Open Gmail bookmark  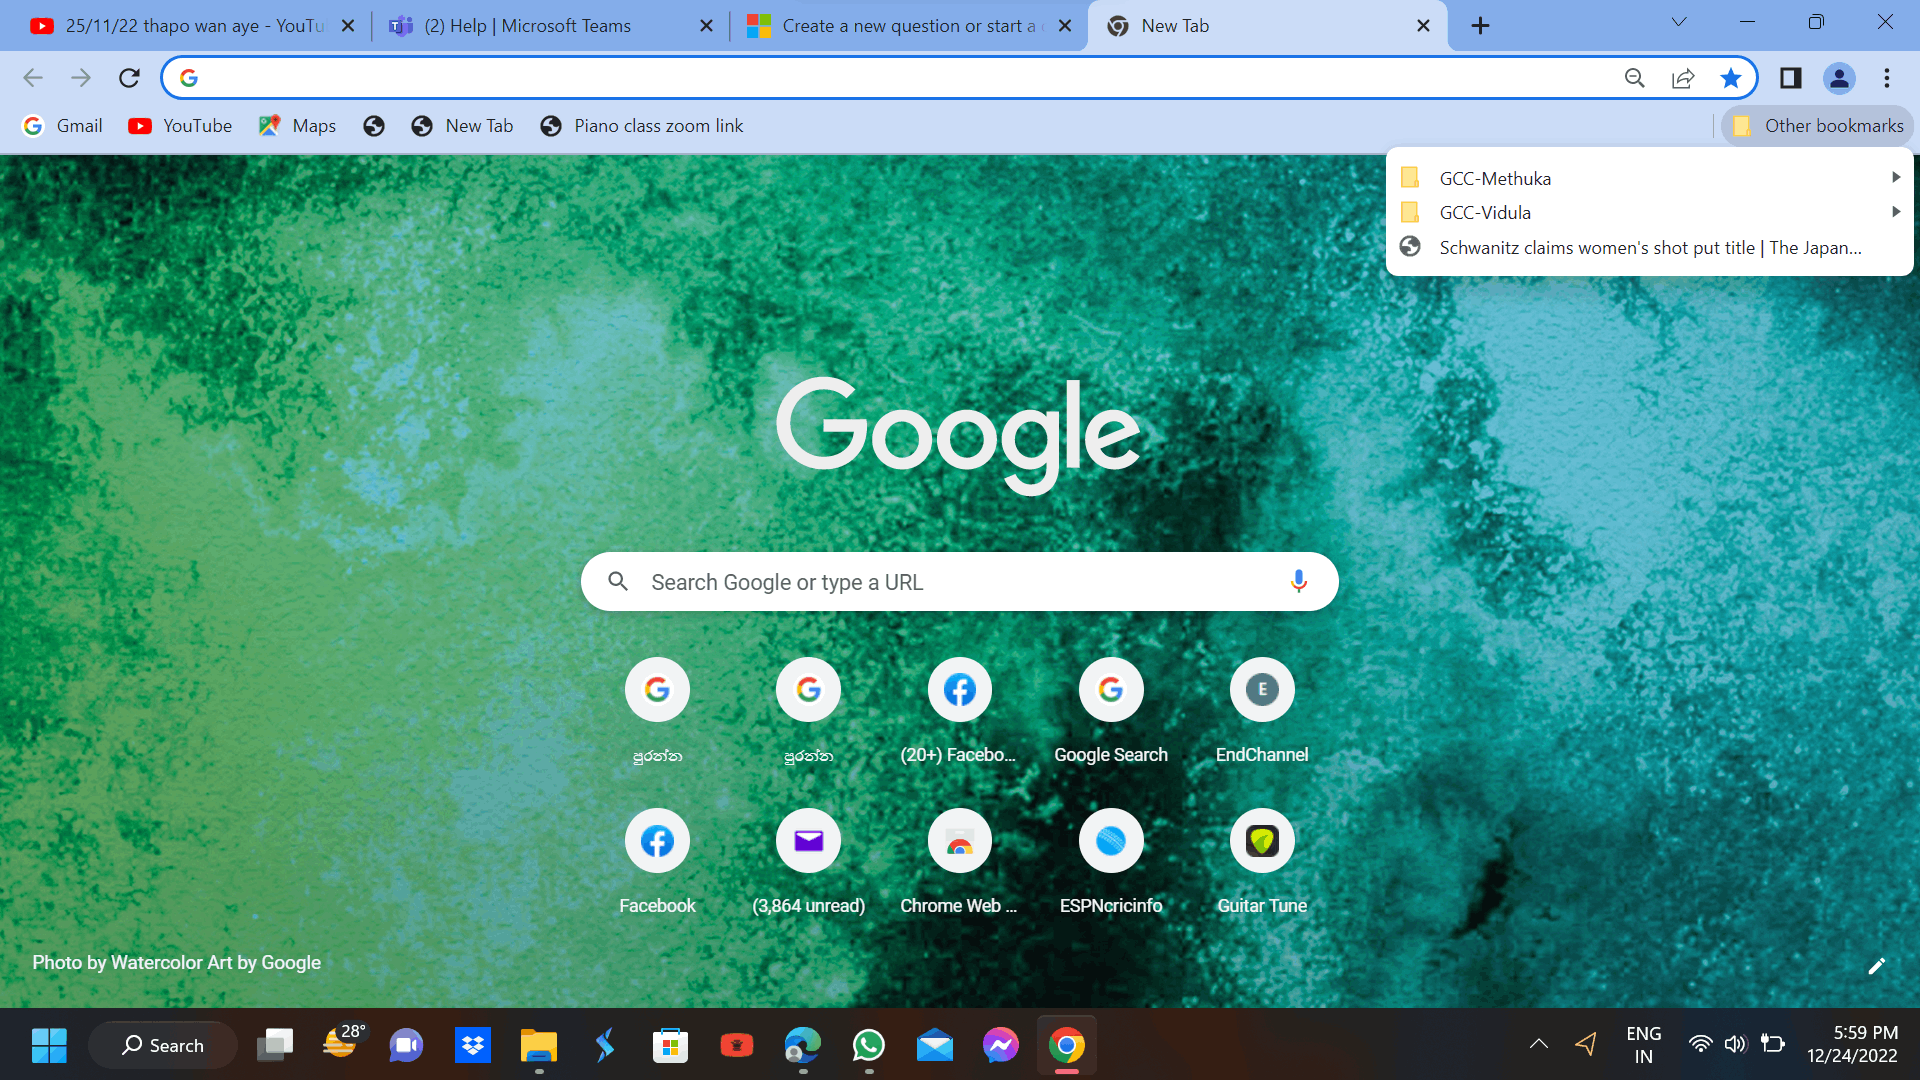tap(62, 125)
